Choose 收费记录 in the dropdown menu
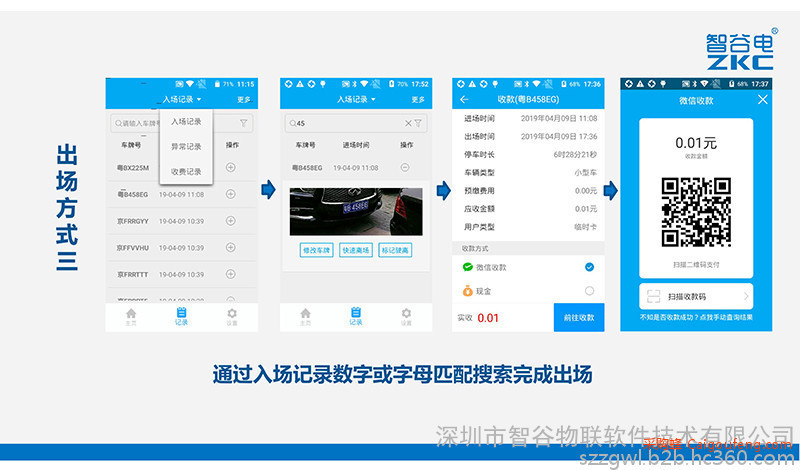Screen dimensions: 800x470 (186, 171)
